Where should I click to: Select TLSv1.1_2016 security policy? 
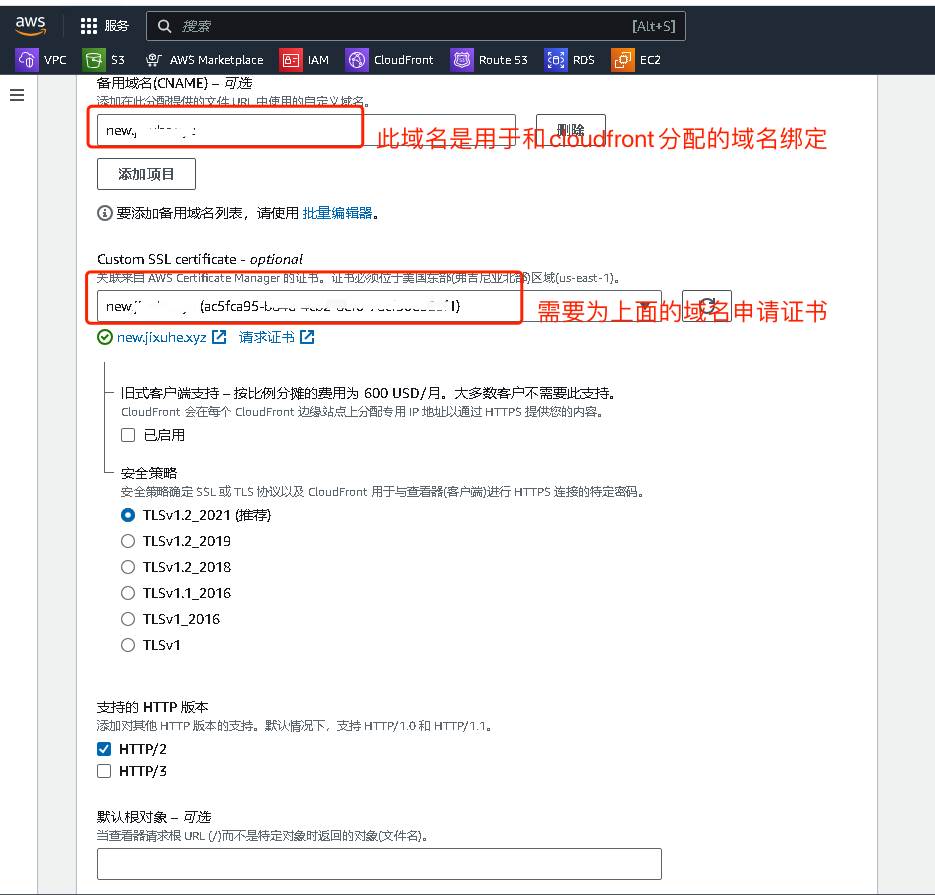tap(128, 593)
